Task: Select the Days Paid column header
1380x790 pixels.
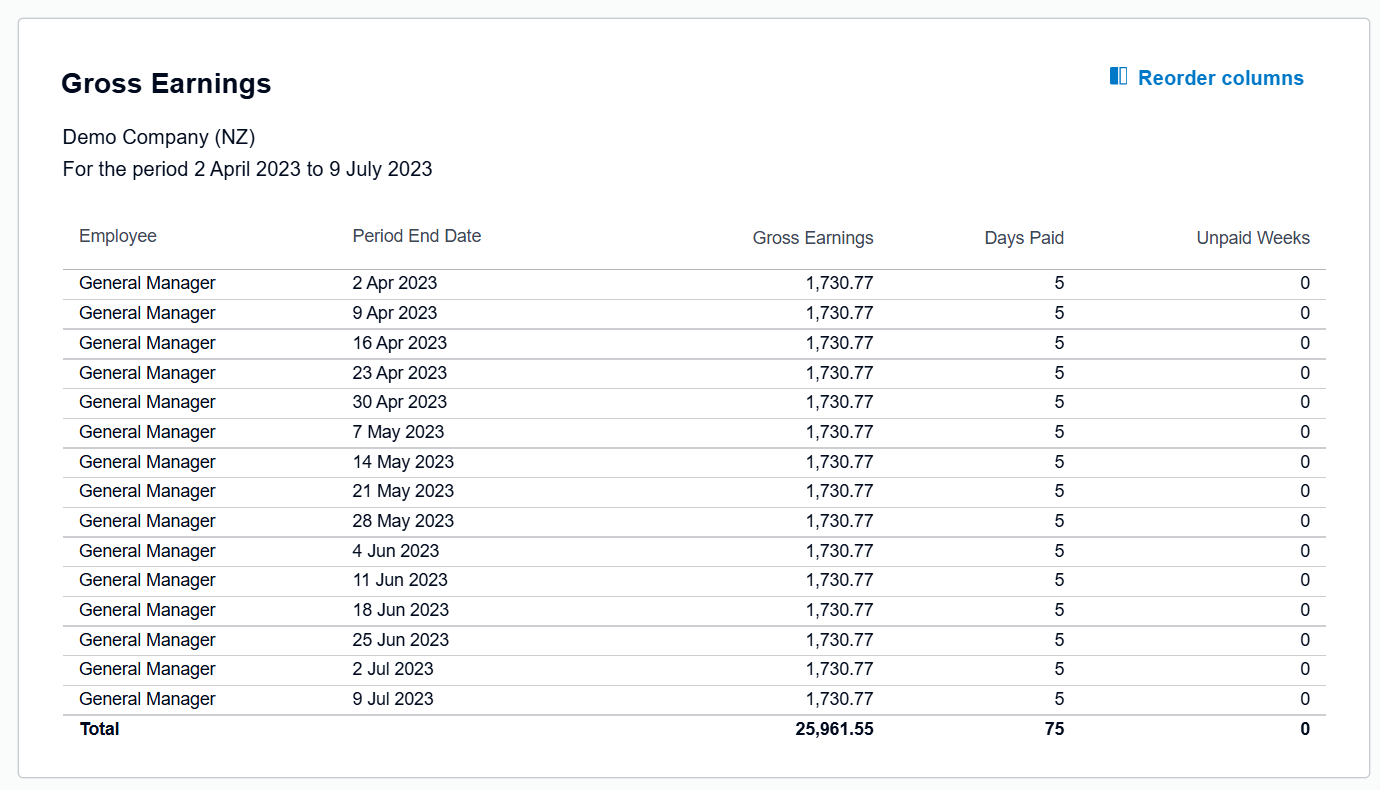Action: pyautogui.click(x=1024, y=238)
